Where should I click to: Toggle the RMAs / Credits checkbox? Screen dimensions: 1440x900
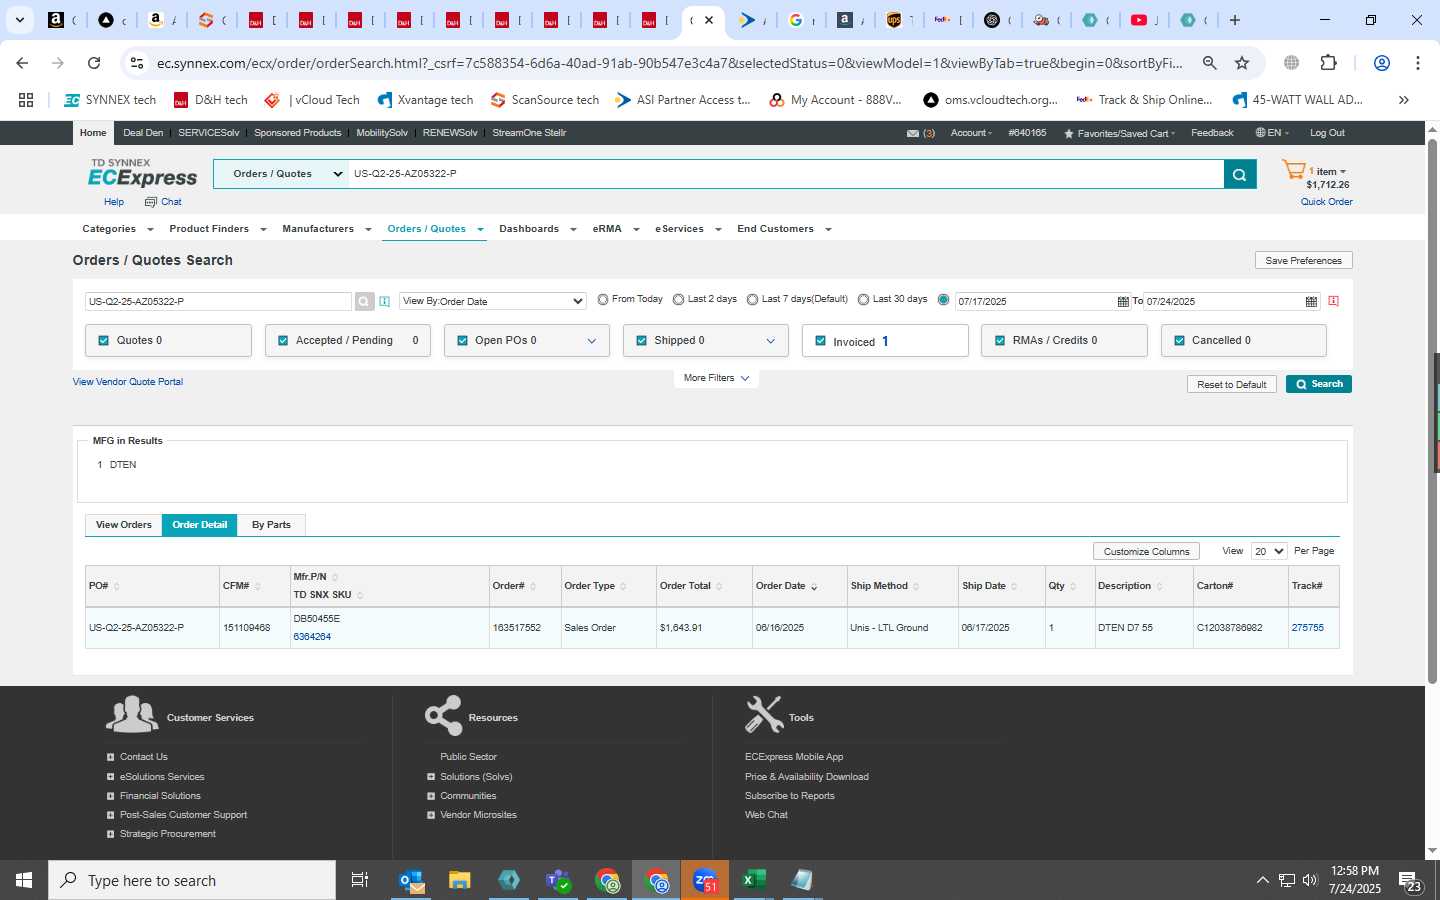[999, 340]
